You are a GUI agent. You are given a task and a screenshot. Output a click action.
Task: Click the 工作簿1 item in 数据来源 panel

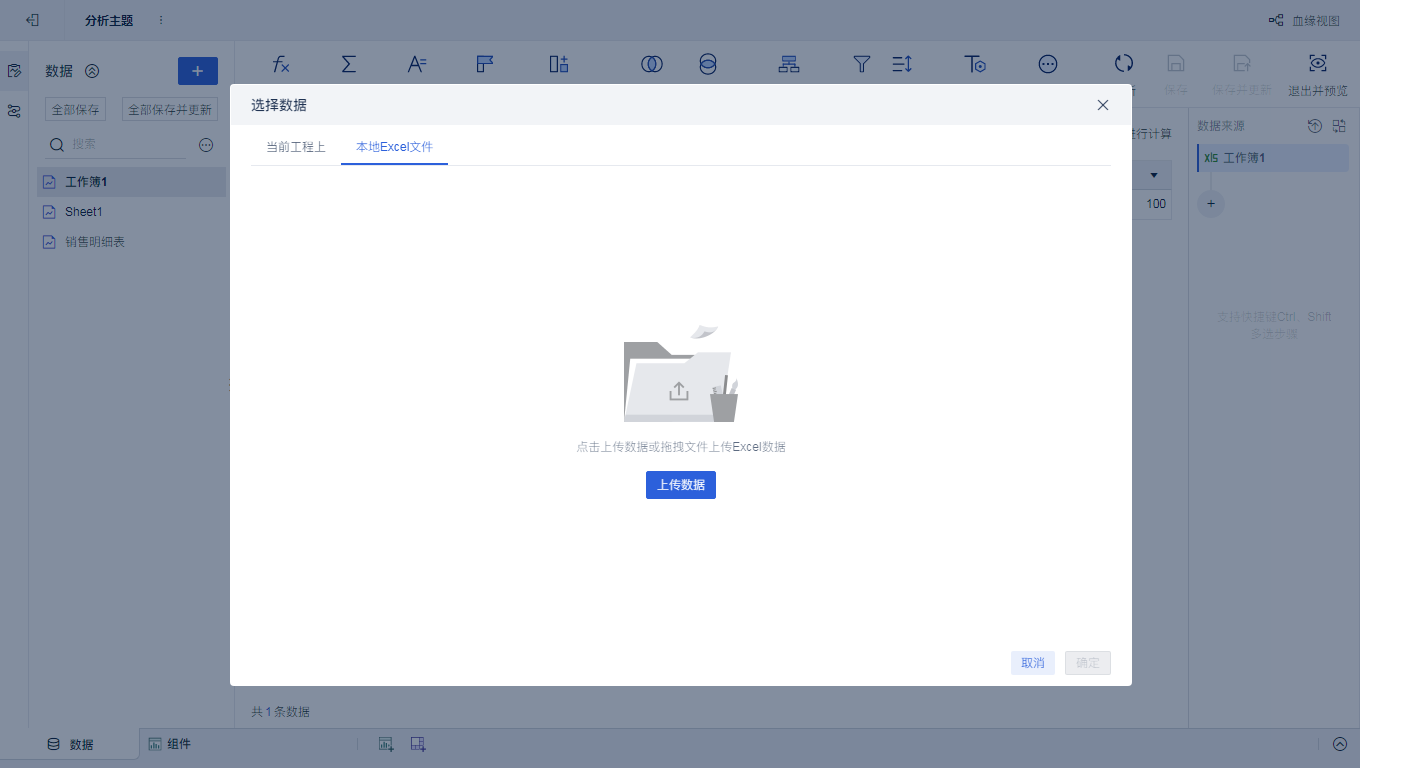click(1272, 158)
